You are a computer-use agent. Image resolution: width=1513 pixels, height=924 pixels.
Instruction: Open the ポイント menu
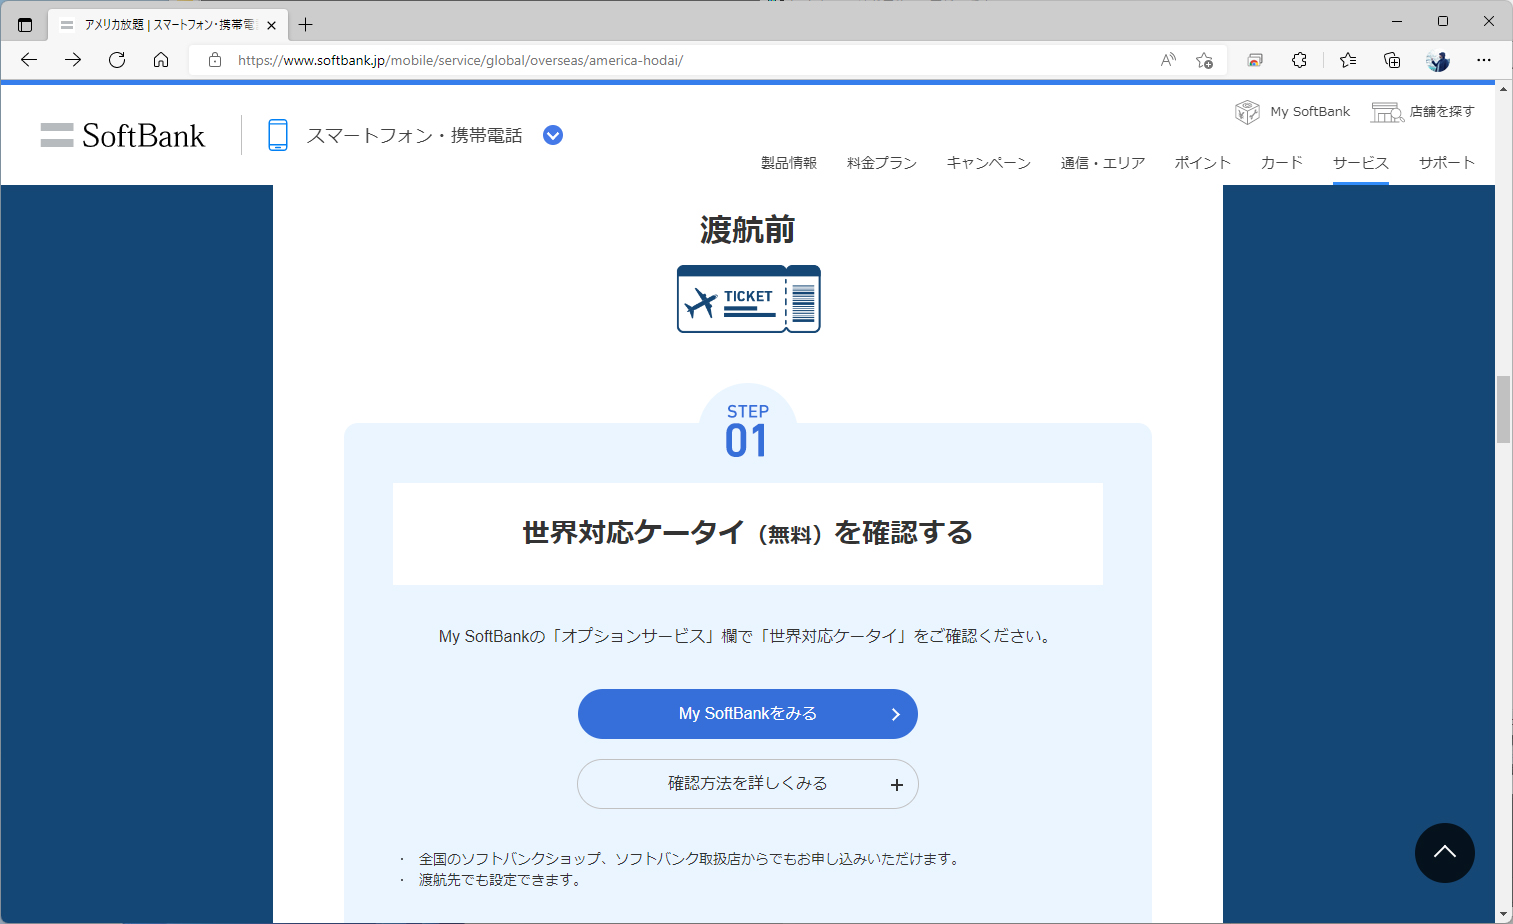point(1203,163)
